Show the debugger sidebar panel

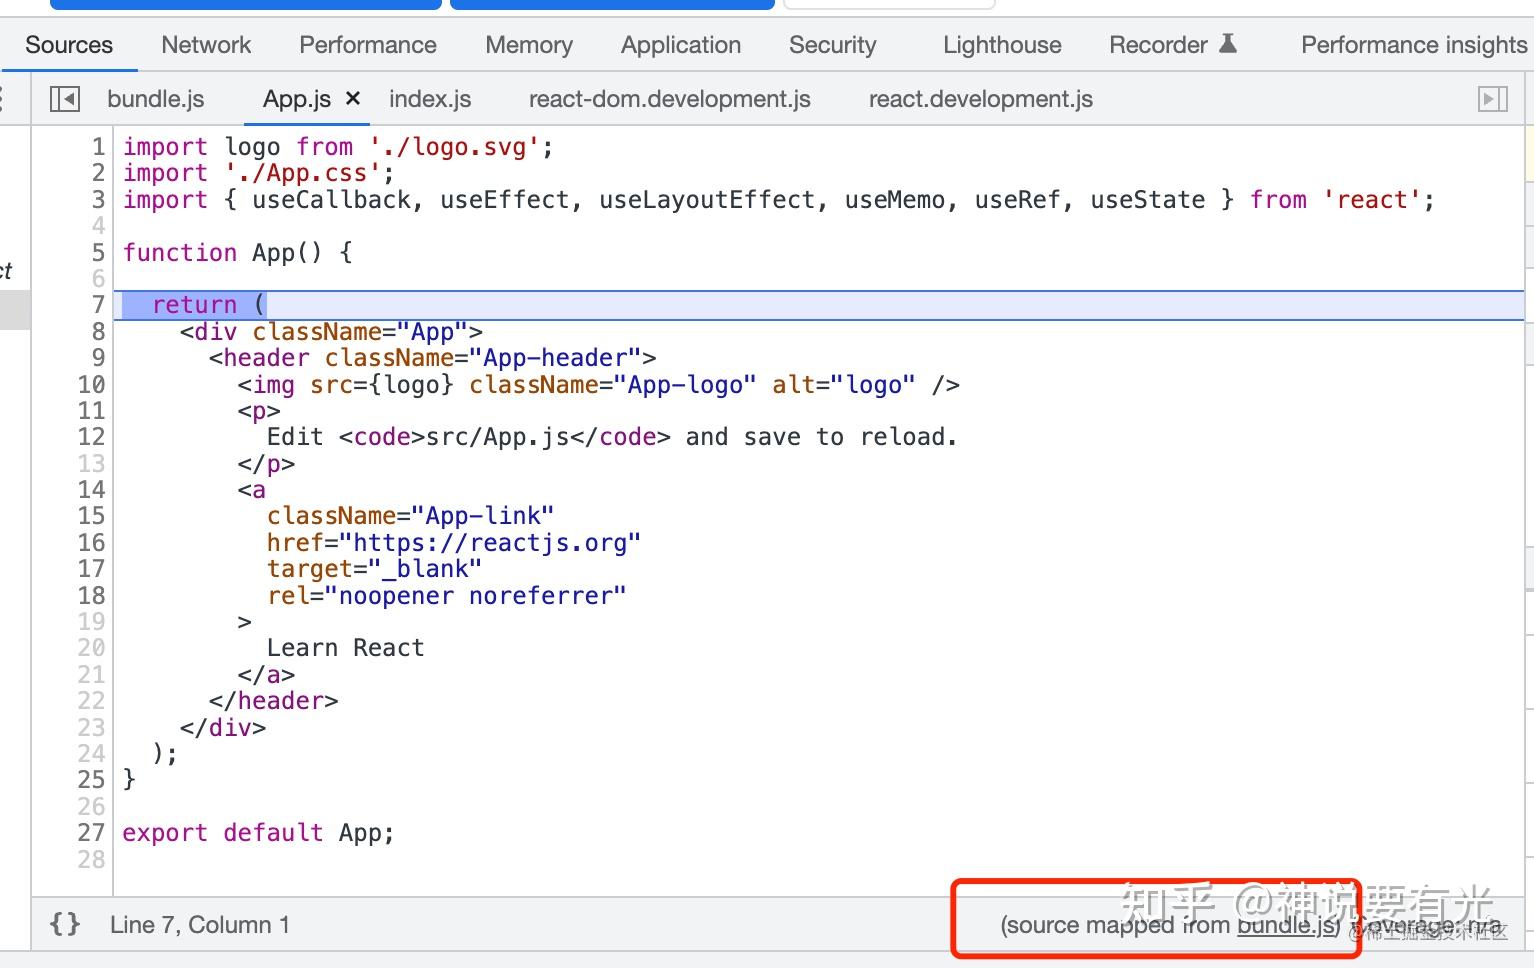(x=1493, y=98)
